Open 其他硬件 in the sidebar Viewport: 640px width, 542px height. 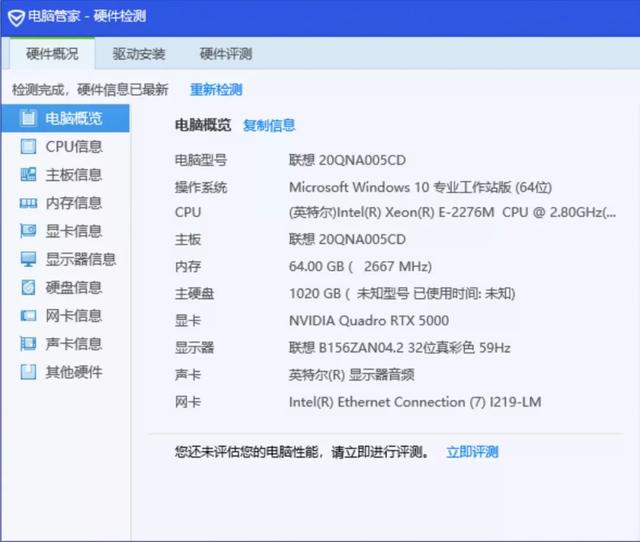click(65, 372)
